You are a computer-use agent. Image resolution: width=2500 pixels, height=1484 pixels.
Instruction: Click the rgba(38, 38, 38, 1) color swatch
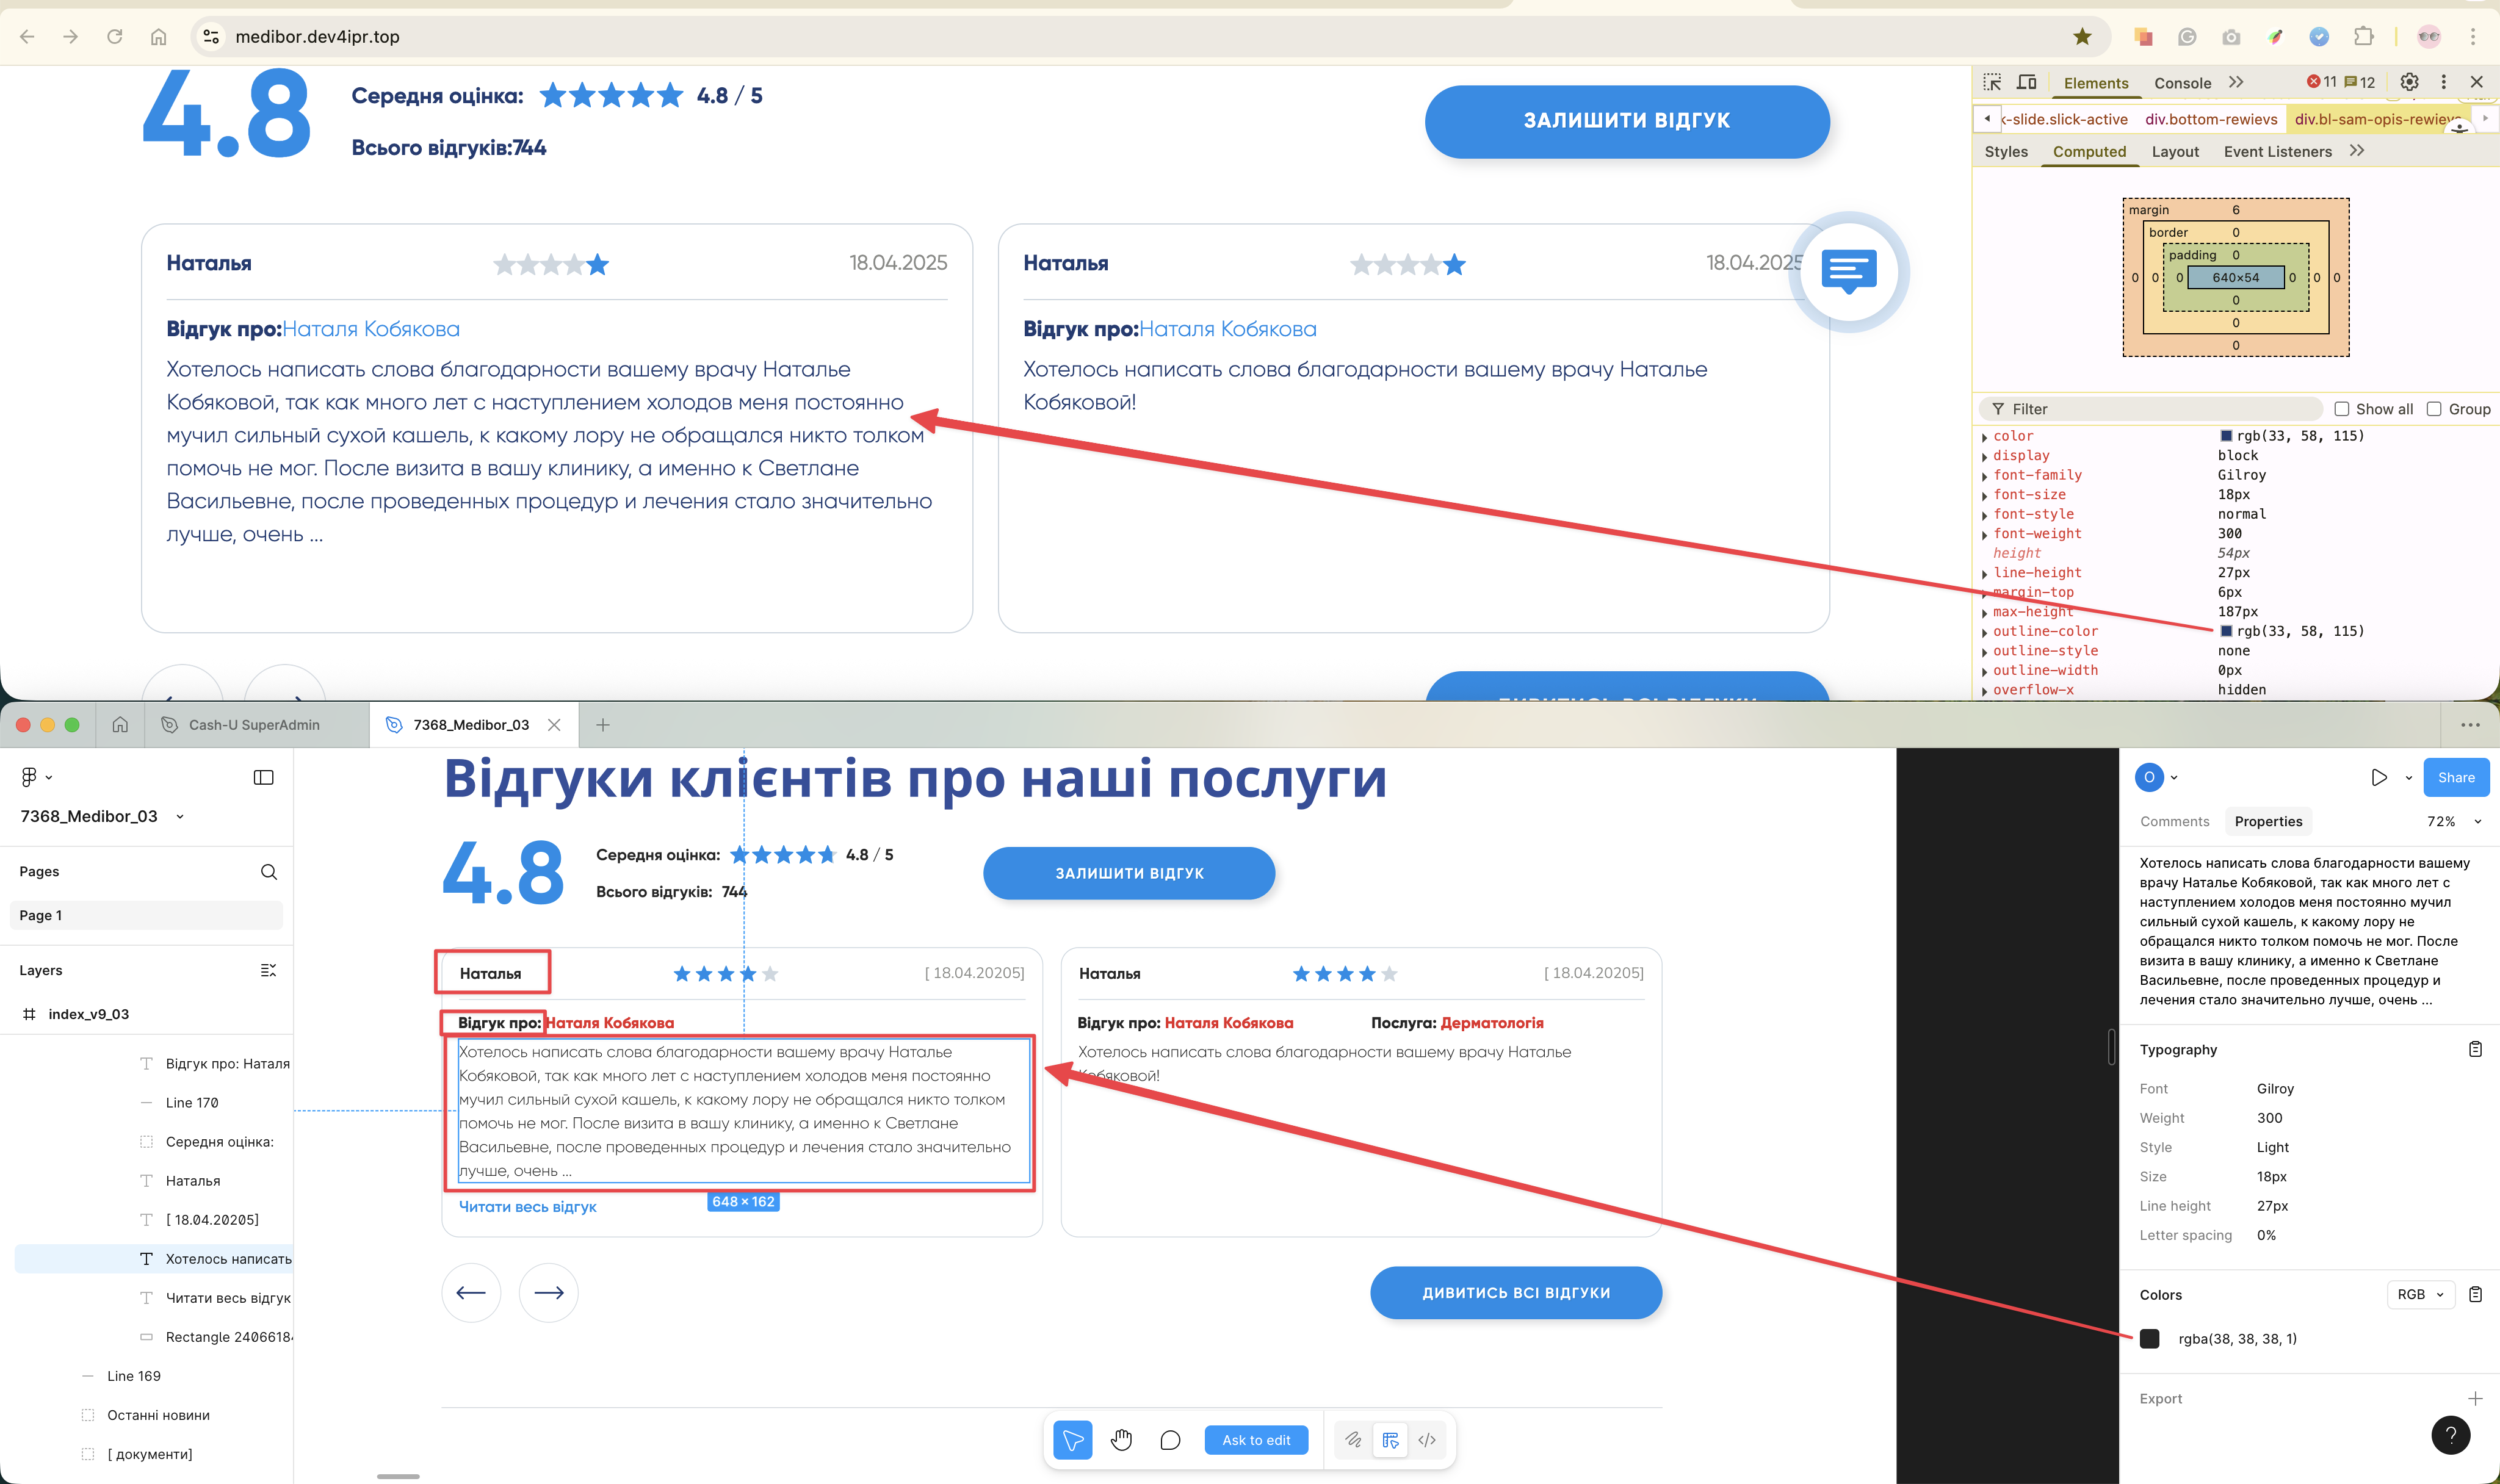pyautogui.click(x=2149, y=1339)
